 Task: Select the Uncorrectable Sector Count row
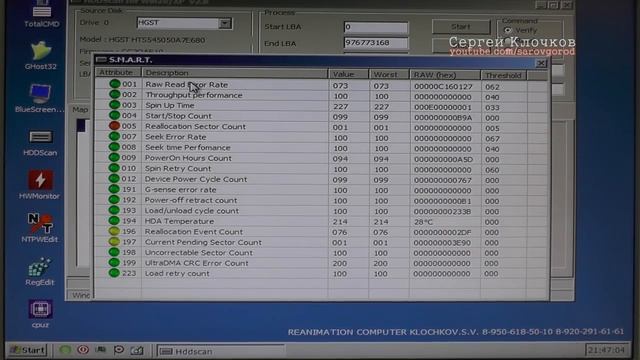pos(321,253)
